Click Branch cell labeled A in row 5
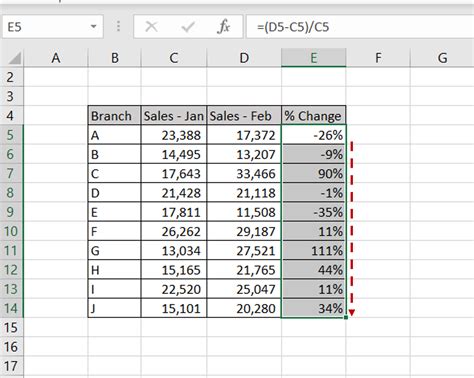The height and width of the screenshot is (378, 474). (115, 135)
